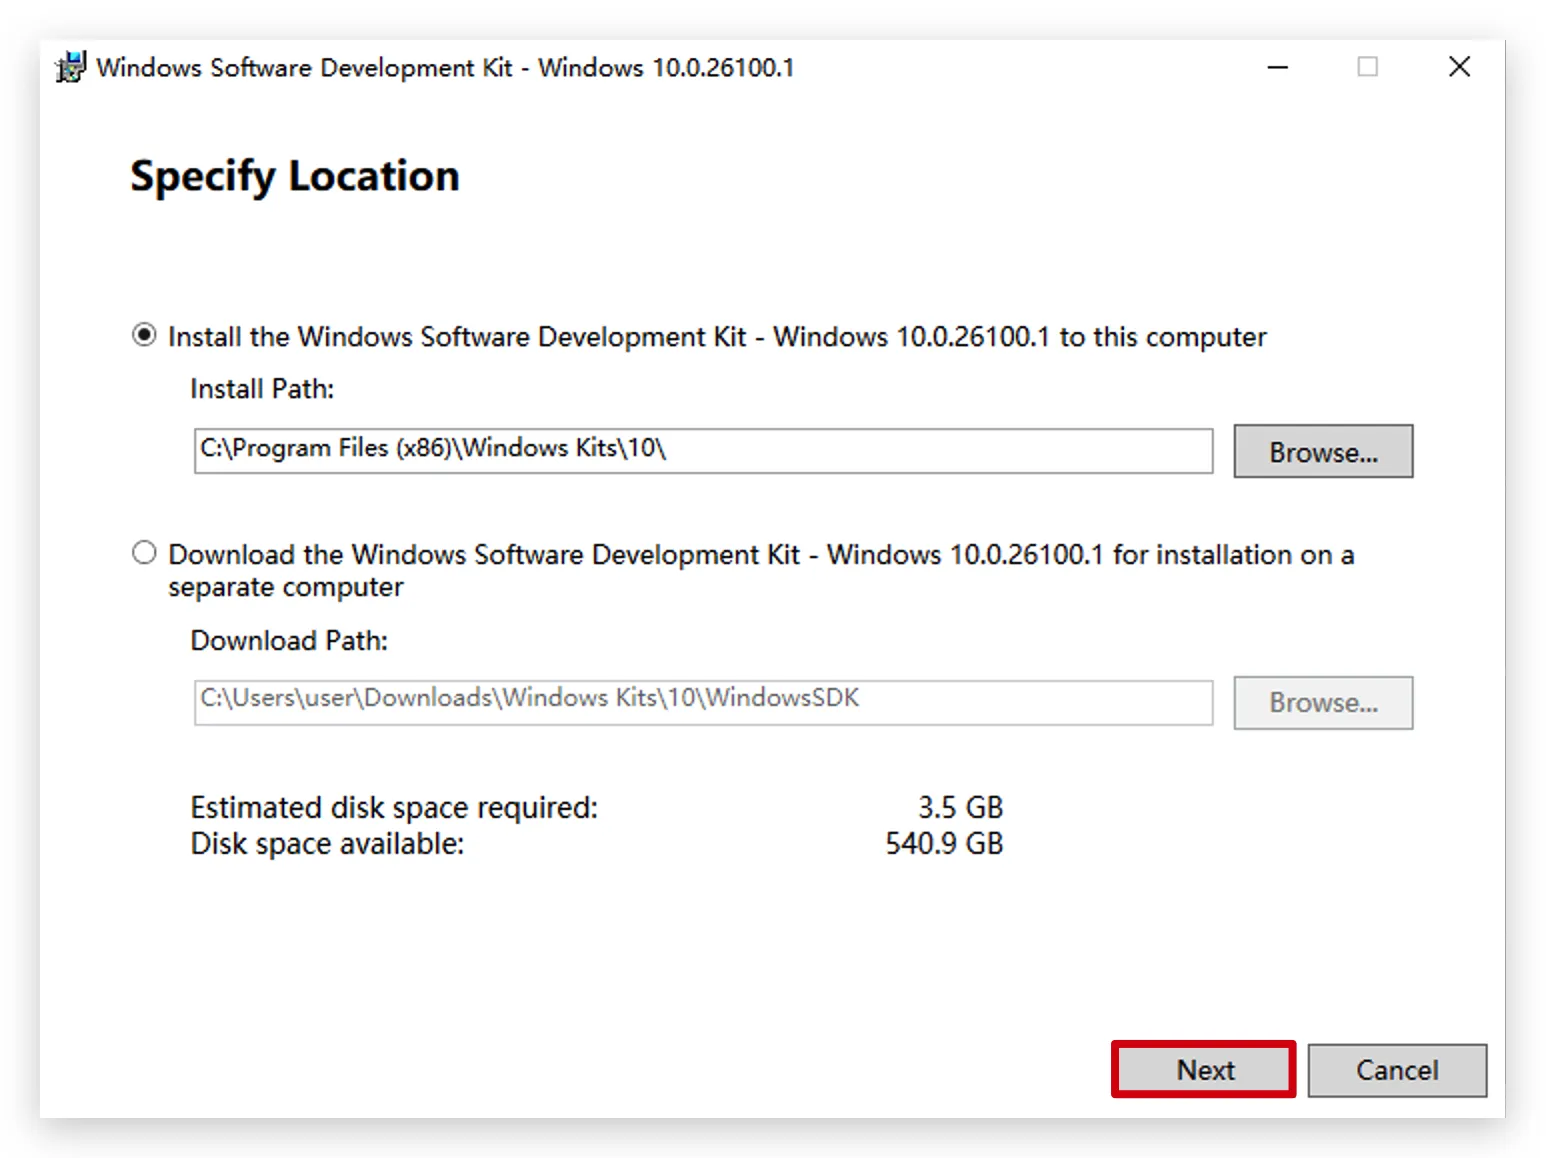Viewport: 1546px width, 1158px height.
Task: Click the 'Install Path:' label
Action: click(x=262, y=389)
